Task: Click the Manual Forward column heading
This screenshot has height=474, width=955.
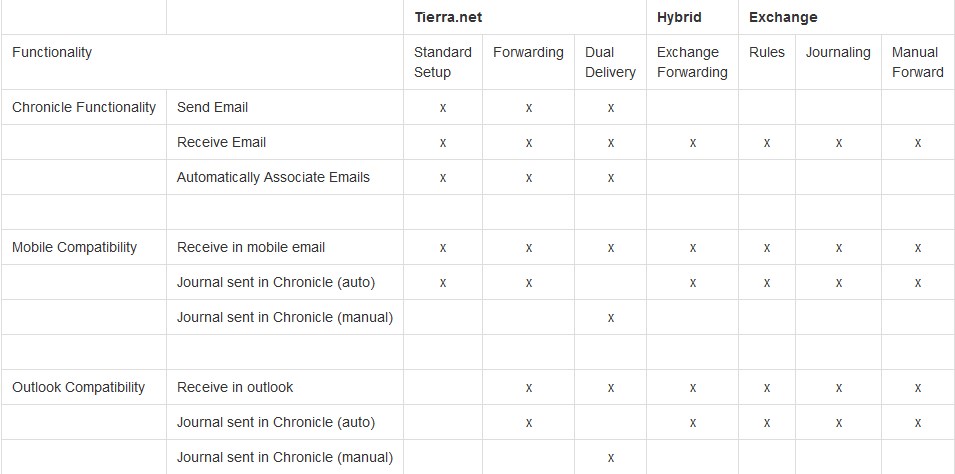Action: coord(917,62)
